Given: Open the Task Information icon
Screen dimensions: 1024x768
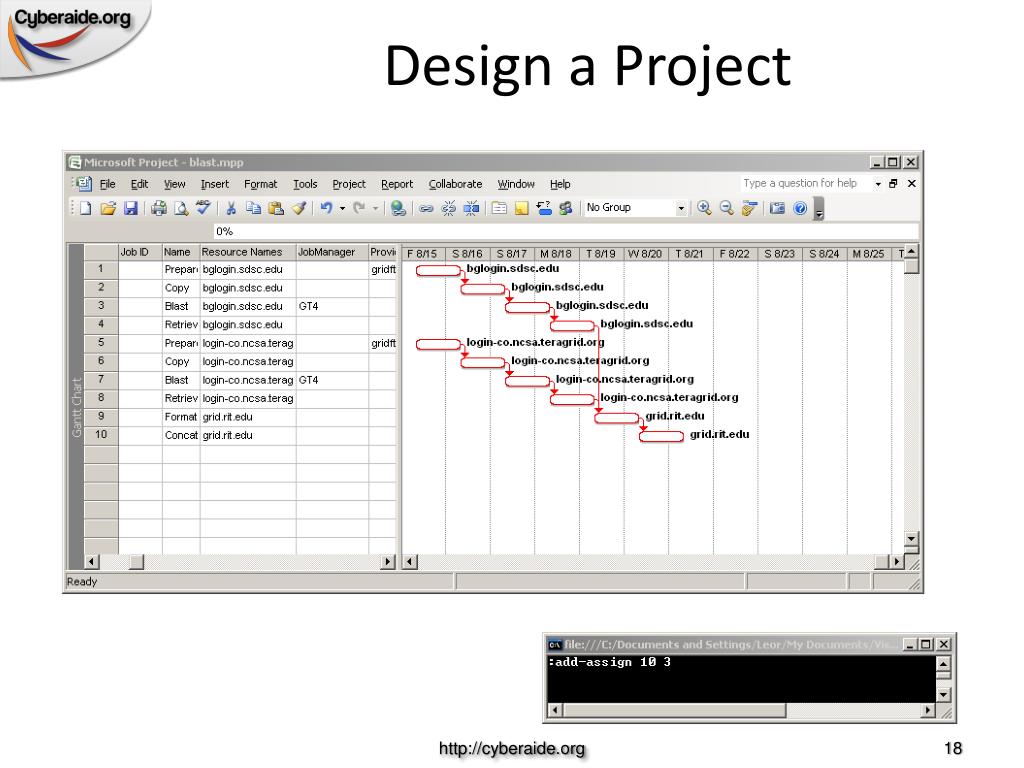Looking at the screenshot, I should [x=499, y=208].
